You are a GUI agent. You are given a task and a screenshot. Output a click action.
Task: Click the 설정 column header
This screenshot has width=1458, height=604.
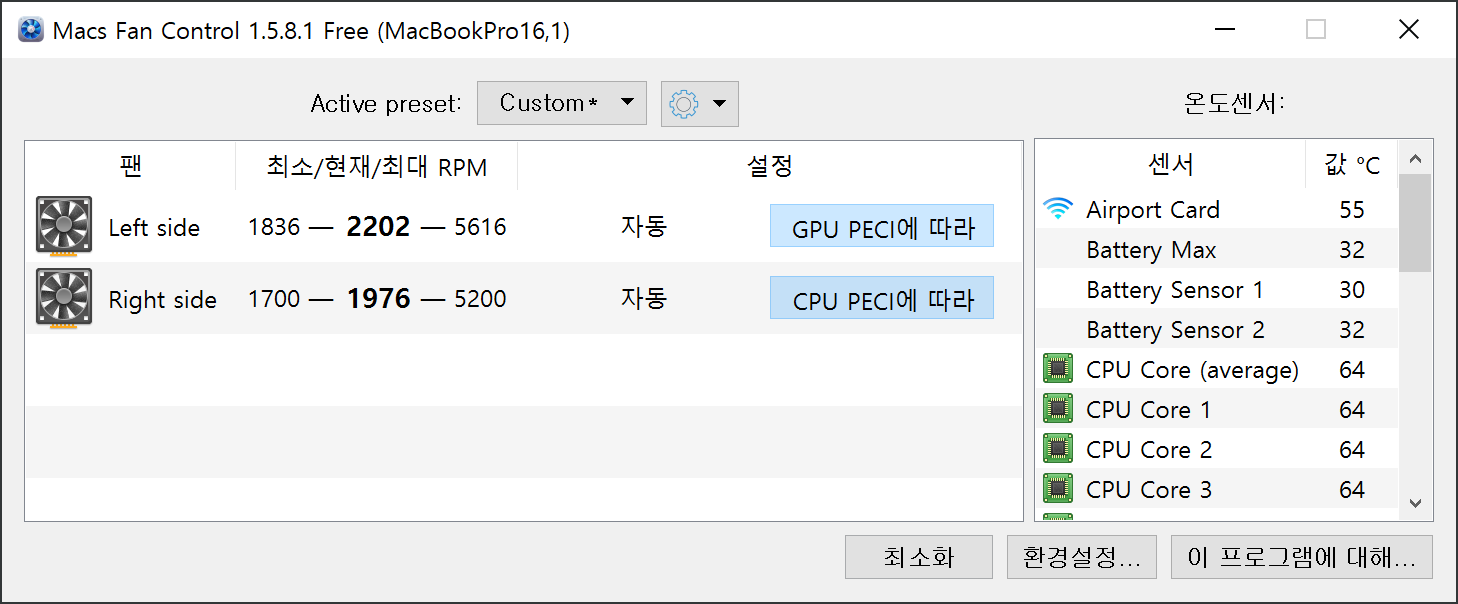[x=770, y=166]
